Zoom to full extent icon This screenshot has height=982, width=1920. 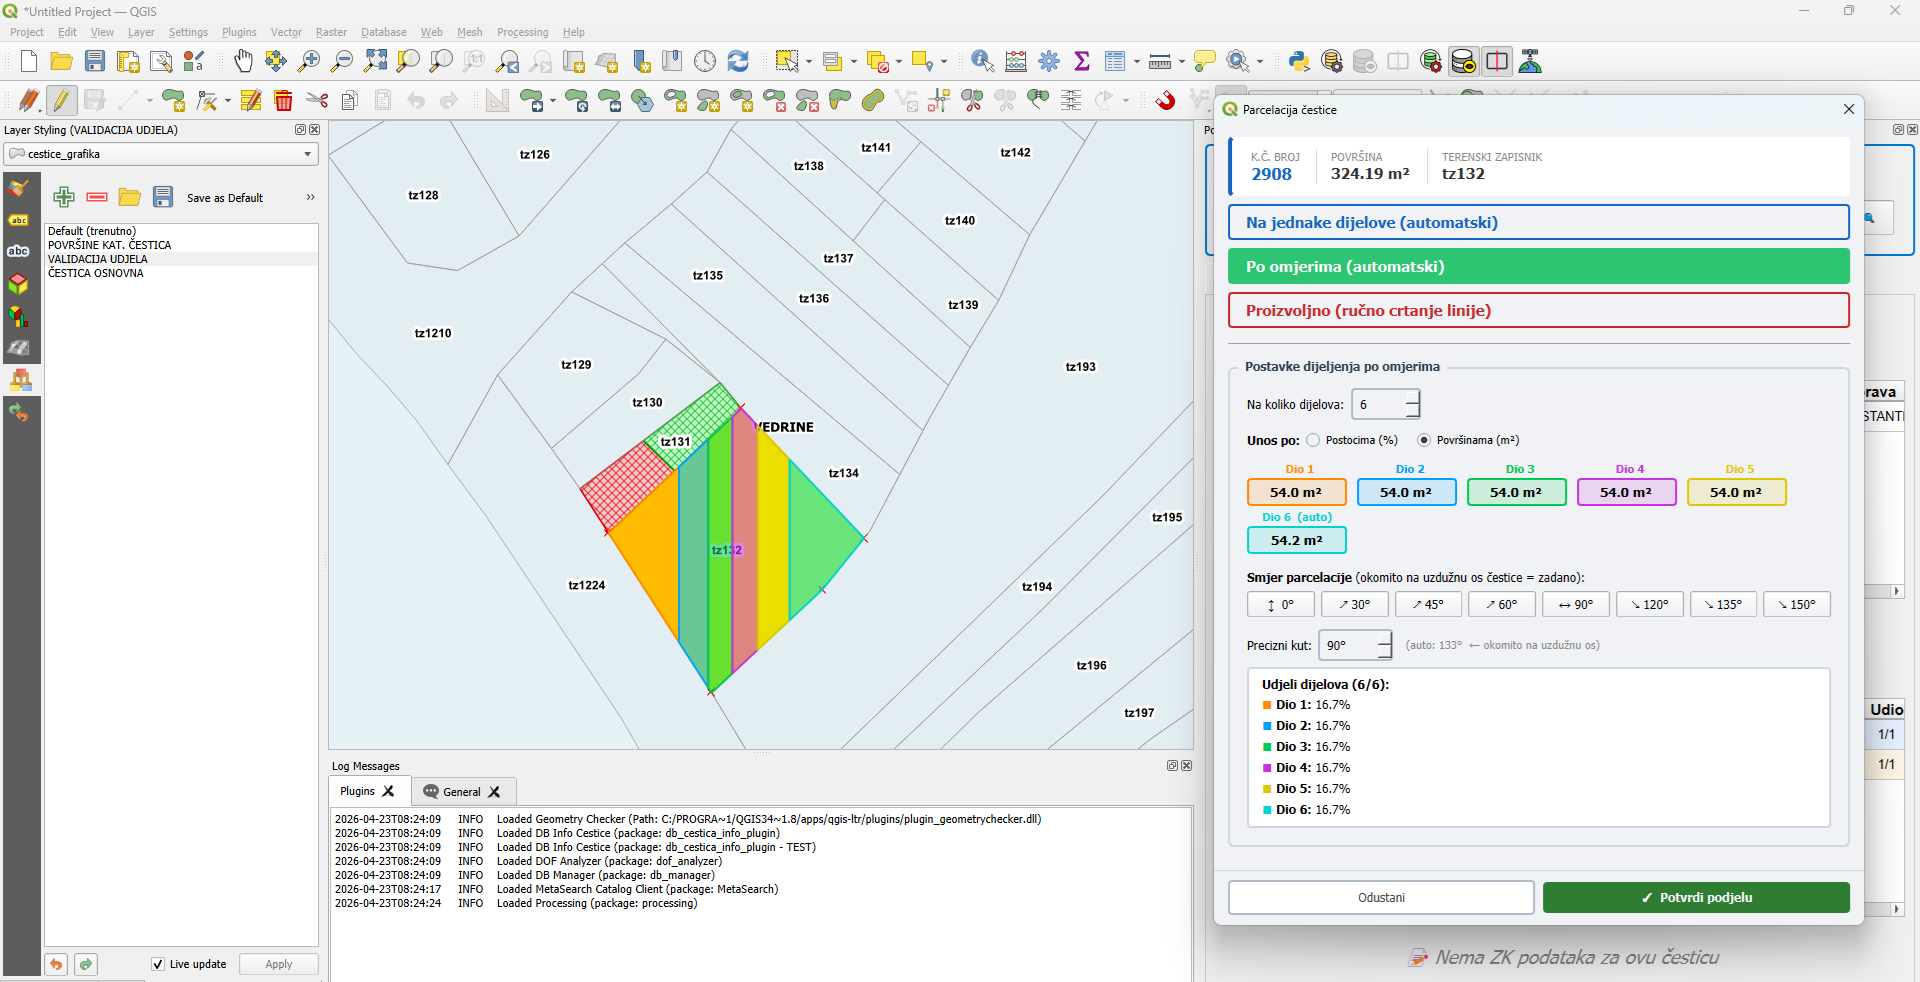[x=375, y=62]
